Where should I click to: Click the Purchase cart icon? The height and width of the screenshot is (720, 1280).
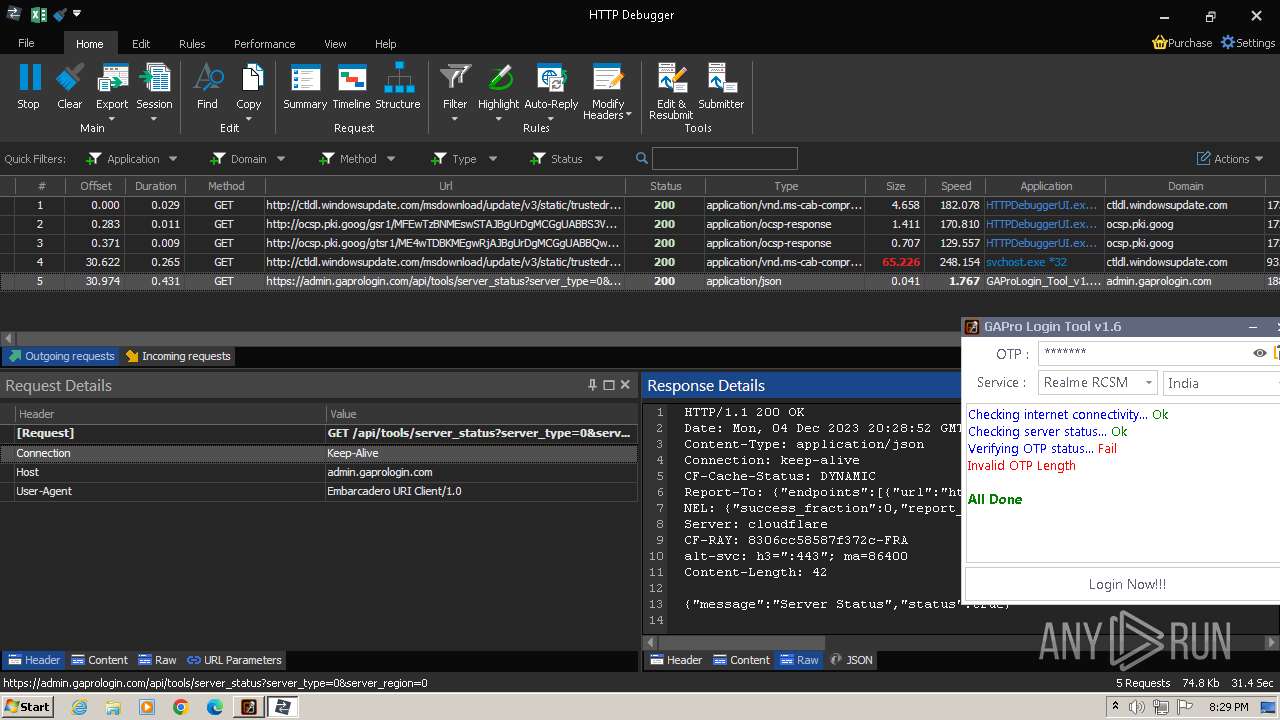tap(1160, 43)
